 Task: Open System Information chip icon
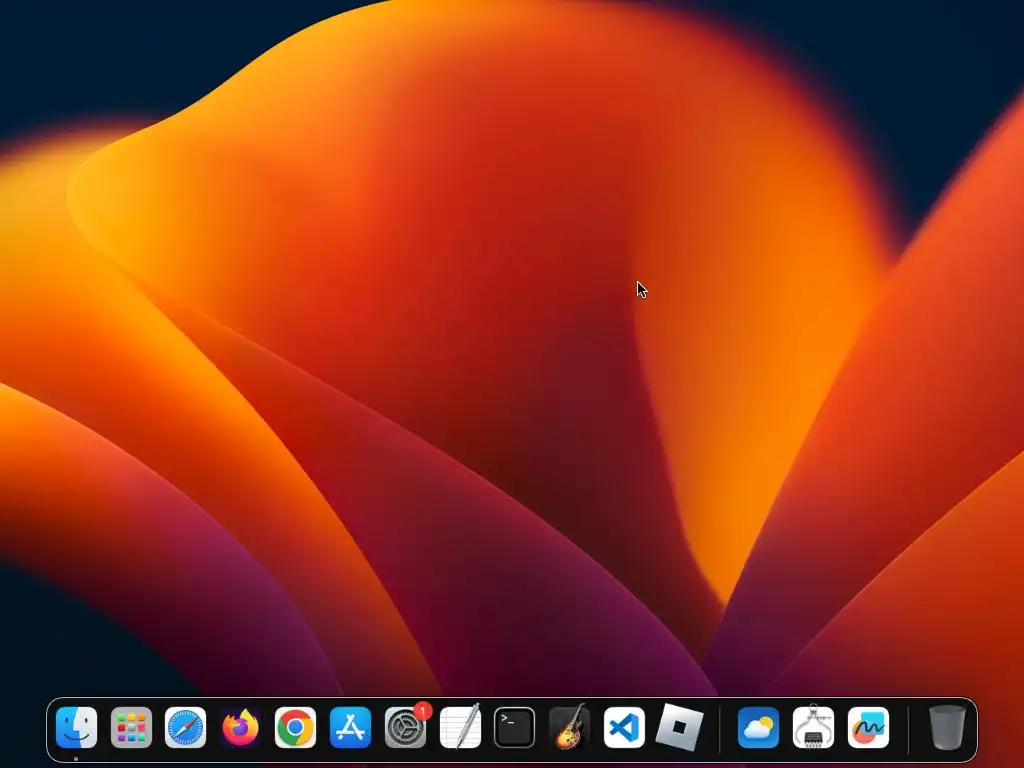click(x=813, y=726)
